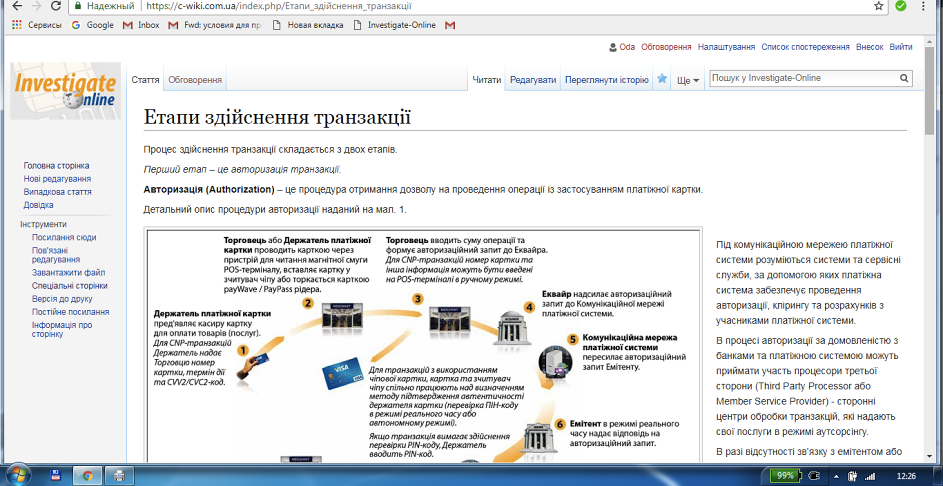Expand the Ще dropdown menu
The height and width of the screenshot is (486, 943).
pos(688,80)
